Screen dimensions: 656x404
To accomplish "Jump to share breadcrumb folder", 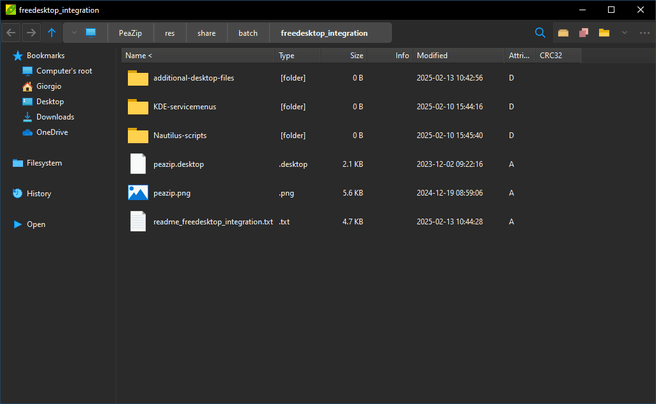I will (206, 33).
